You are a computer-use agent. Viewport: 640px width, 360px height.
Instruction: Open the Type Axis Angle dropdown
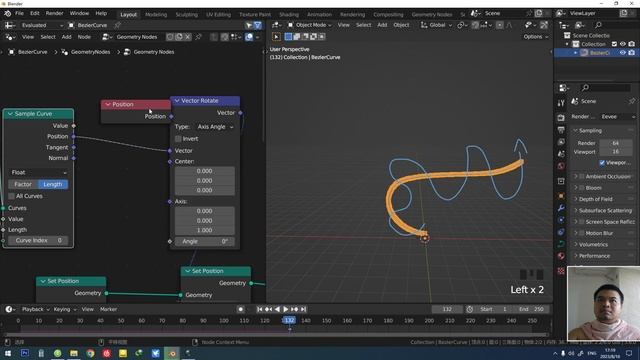click(215, 127)
